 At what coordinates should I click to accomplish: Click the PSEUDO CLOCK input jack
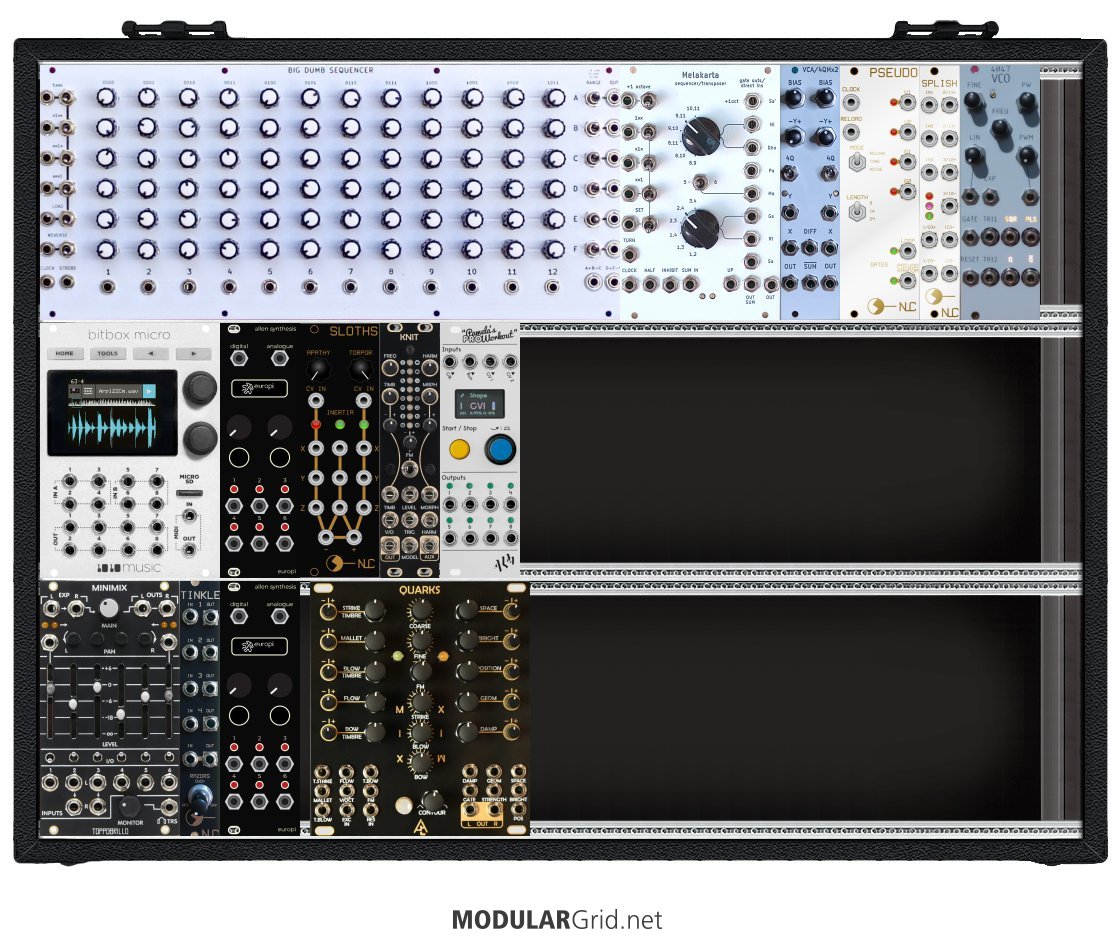(851, 102)
